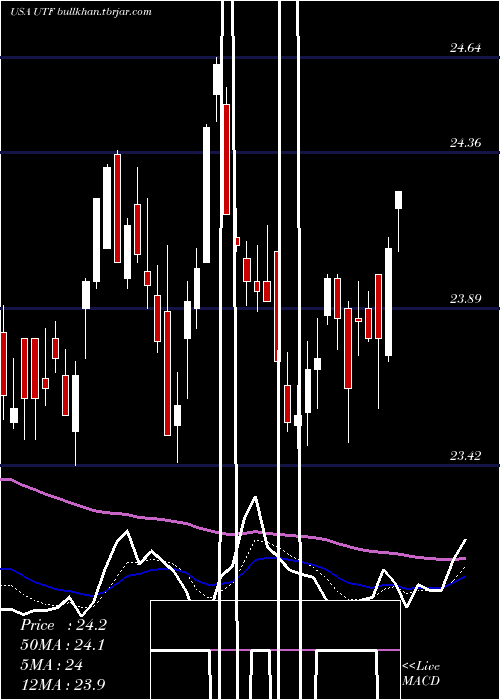Click the 23.89 price level label

465,299
